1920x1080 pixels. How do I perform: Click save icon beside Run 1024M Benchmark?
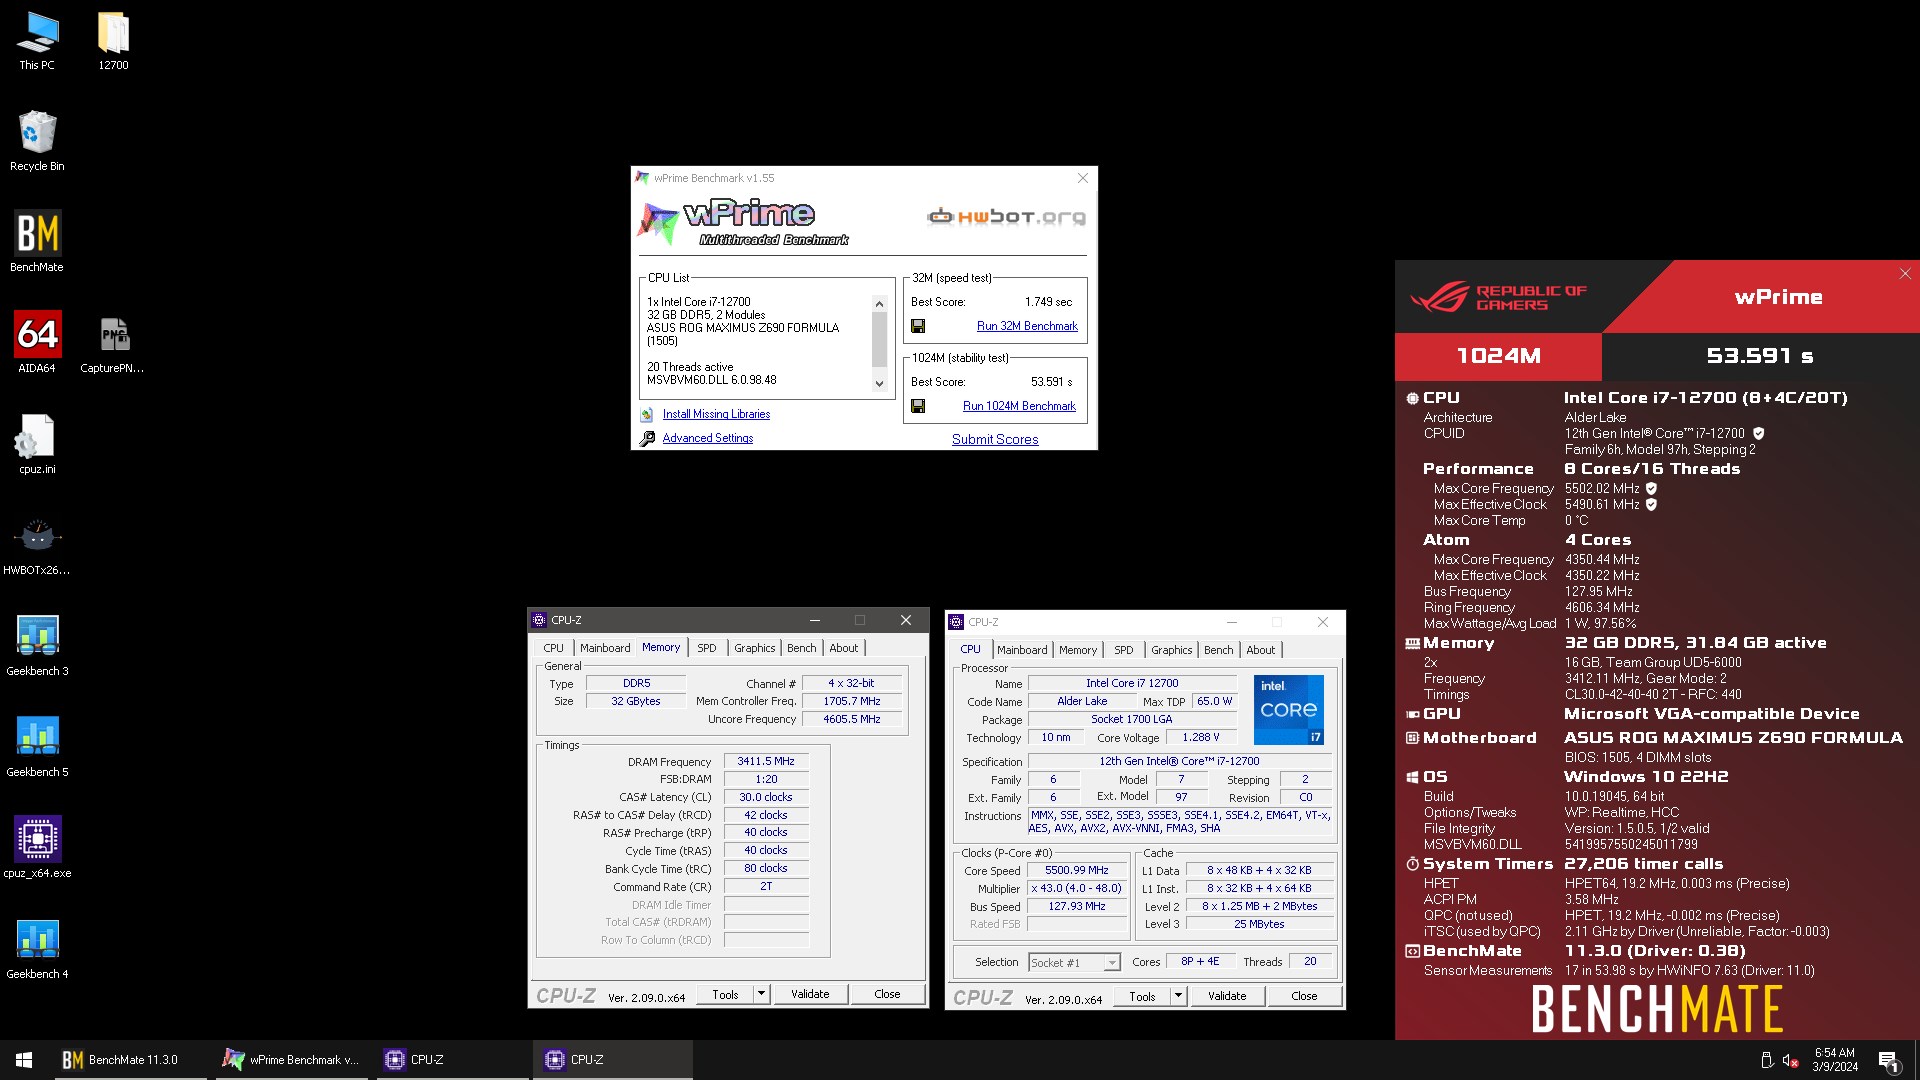pyautogui.click(x=918, y=406)
